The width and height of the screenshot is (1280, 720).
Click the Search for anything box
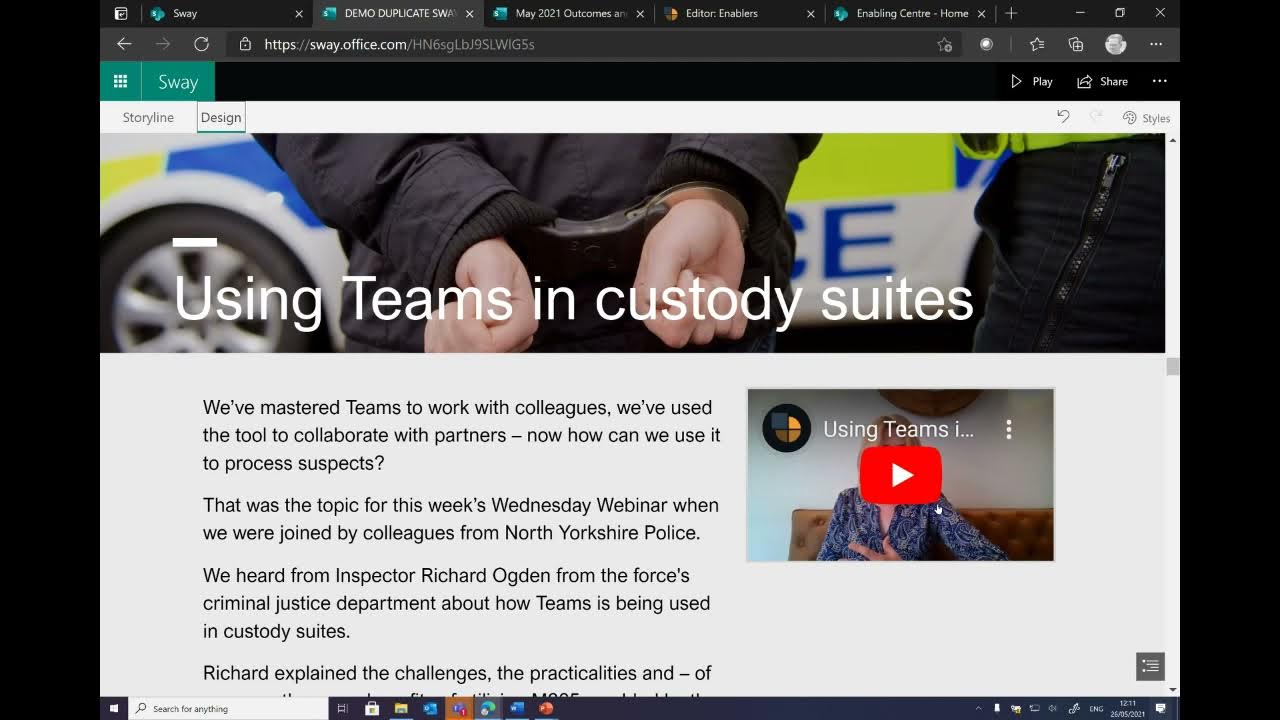point(228,708)
